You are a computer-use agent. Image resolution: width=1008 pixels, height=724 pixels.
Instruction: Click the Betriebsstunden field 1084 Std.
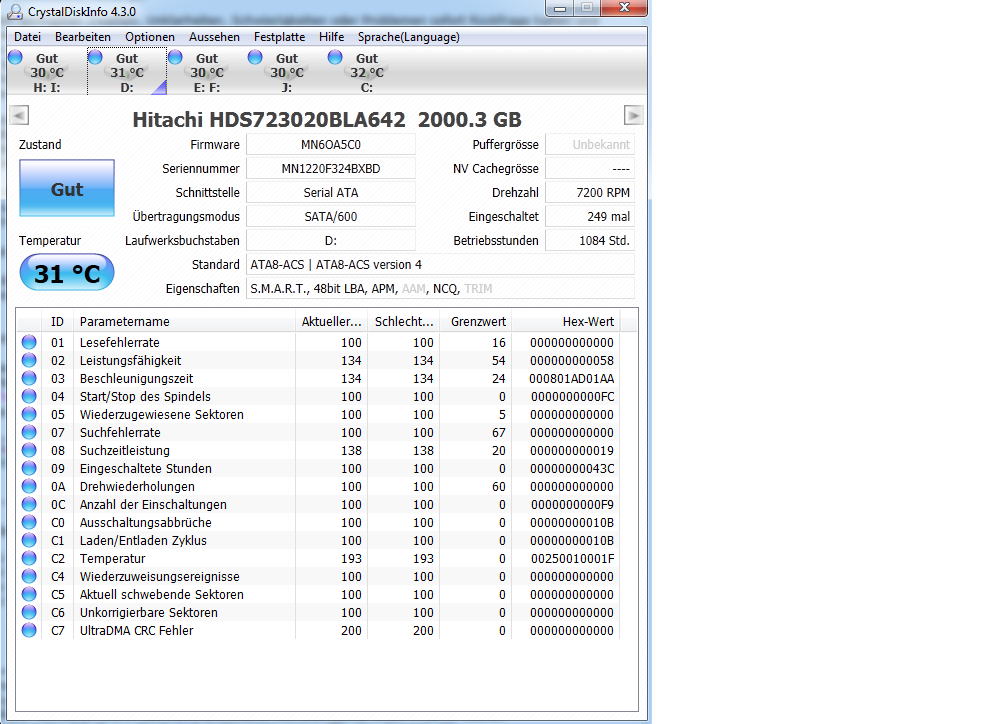click(x=590, y=240)
